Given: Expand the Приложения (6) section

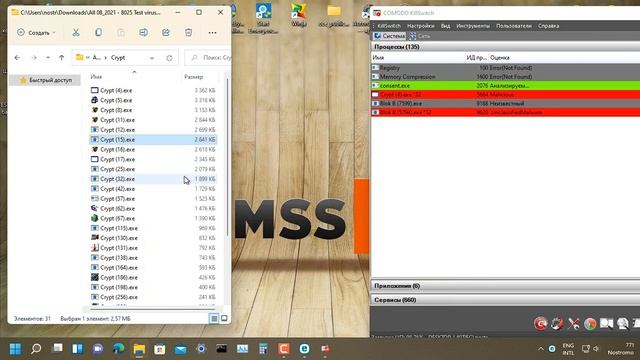Looking at the screenshot, I should click(505, 286).
